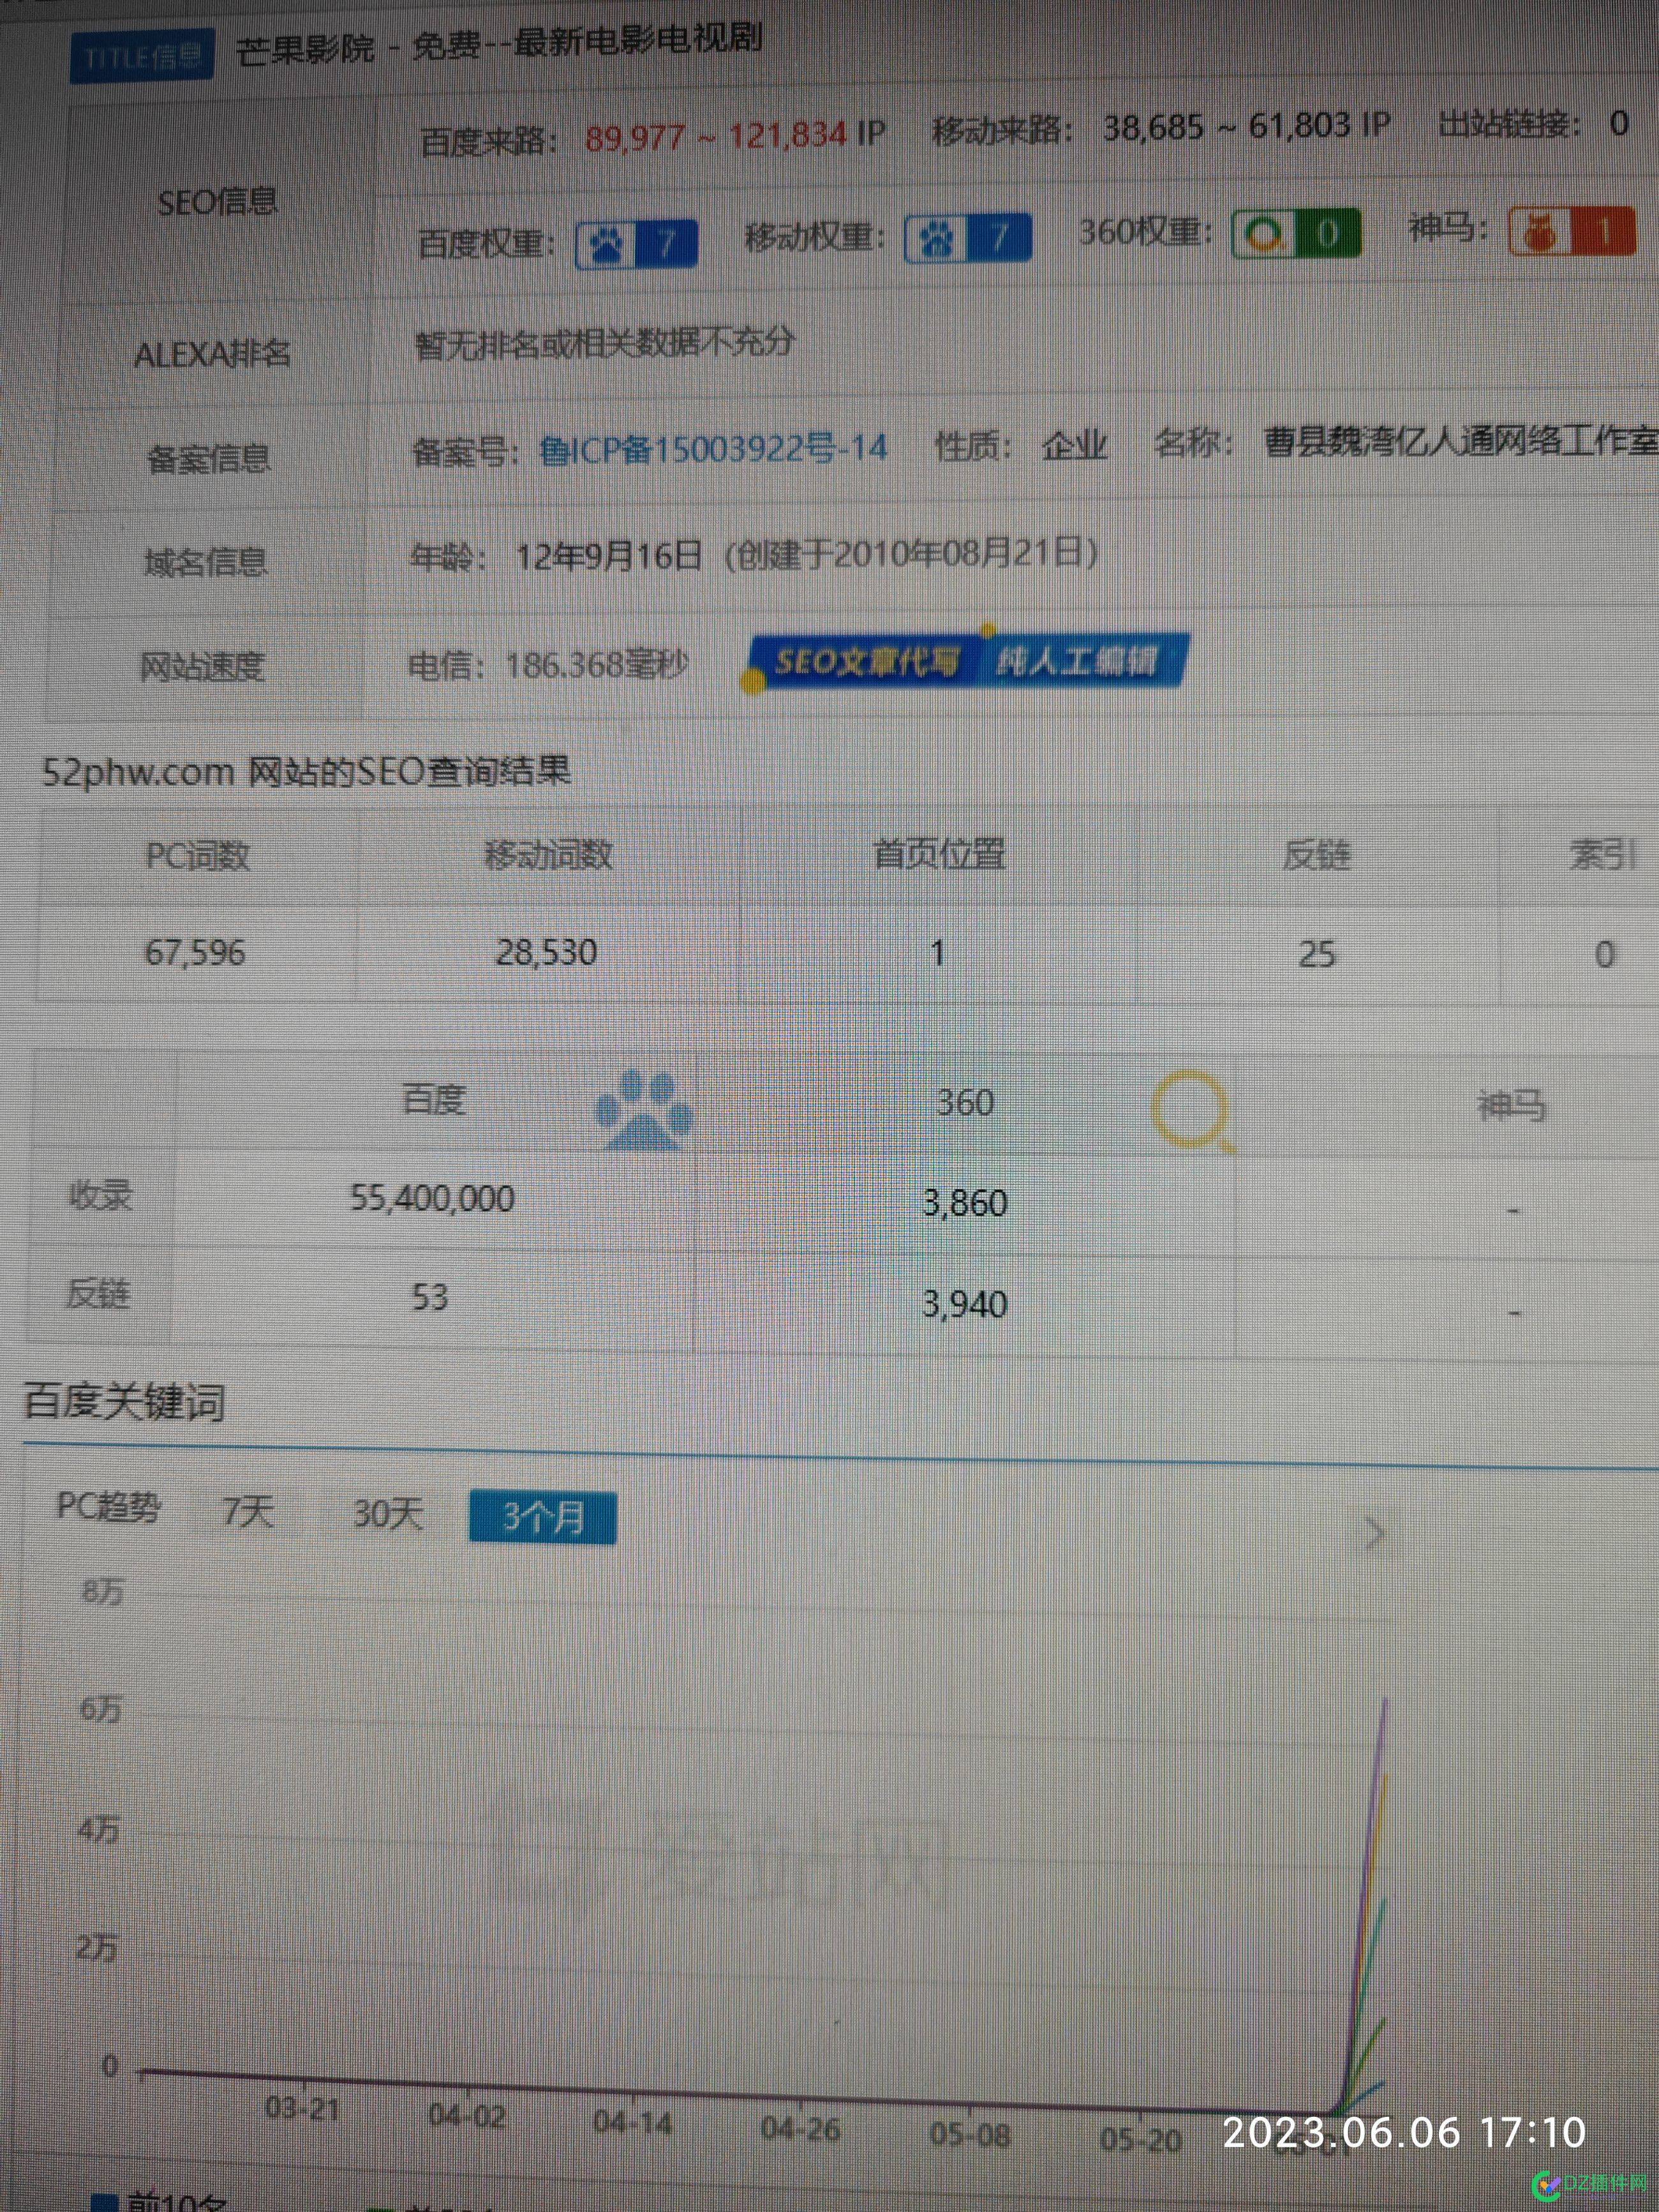Click Baidu 收录 value 55,400,000
The width and height of the screenshot is (1659, 2212).
click(x=432, y=1198)
